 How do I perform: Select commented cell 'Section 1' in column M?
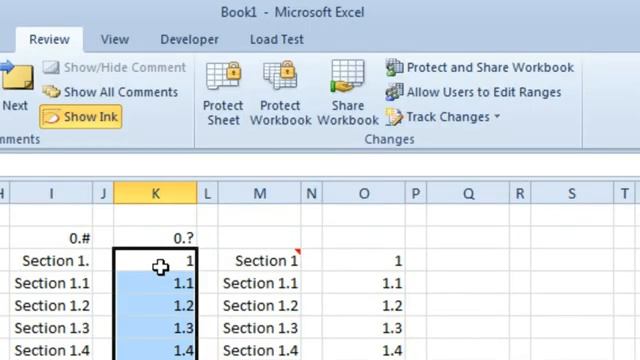(260, 260)
